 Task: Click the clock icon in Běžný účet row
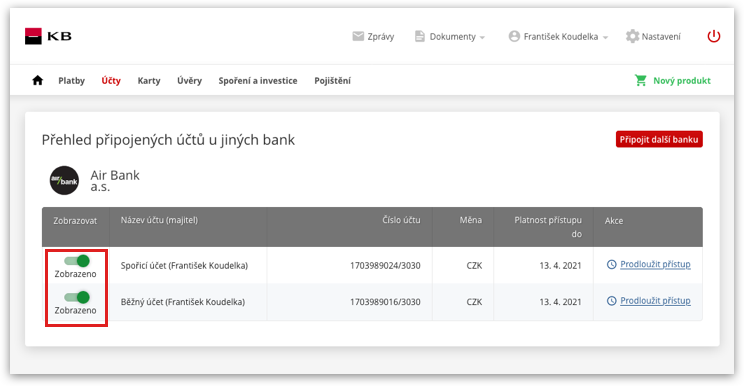(x=612, y=301)
